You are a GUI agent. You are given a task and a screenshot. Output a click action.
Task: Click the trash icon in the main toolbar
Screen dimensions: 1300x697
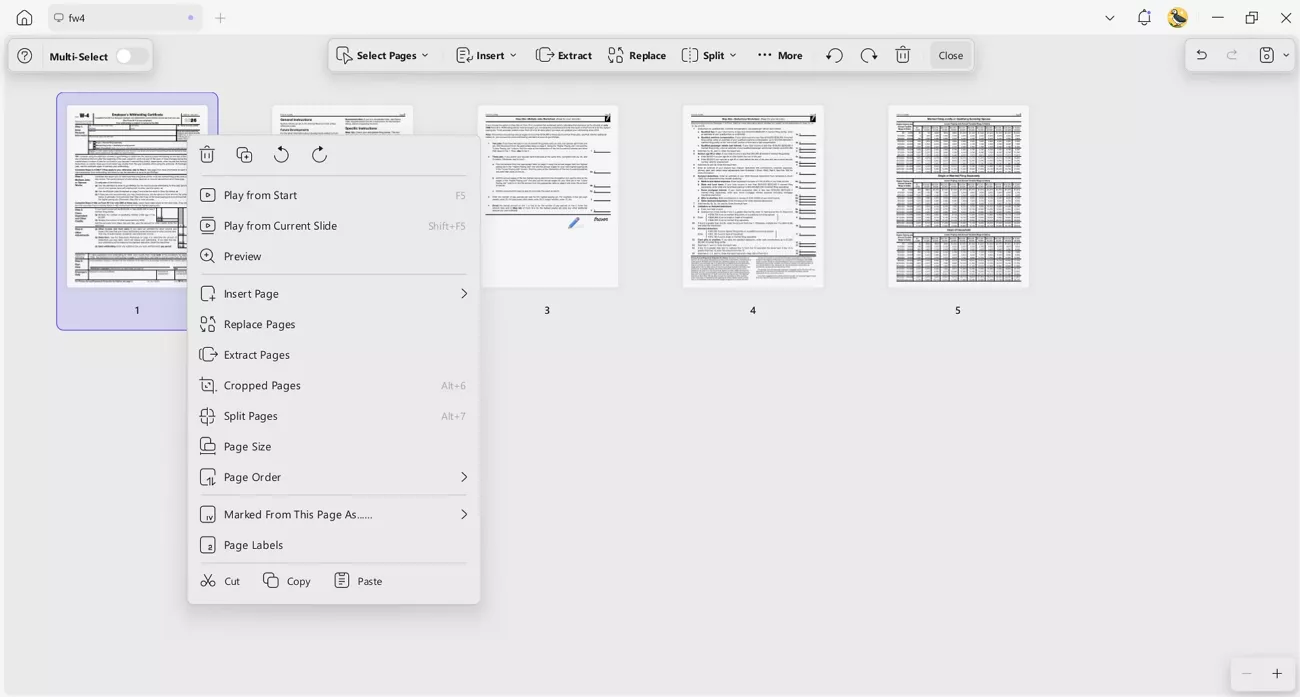902,55
